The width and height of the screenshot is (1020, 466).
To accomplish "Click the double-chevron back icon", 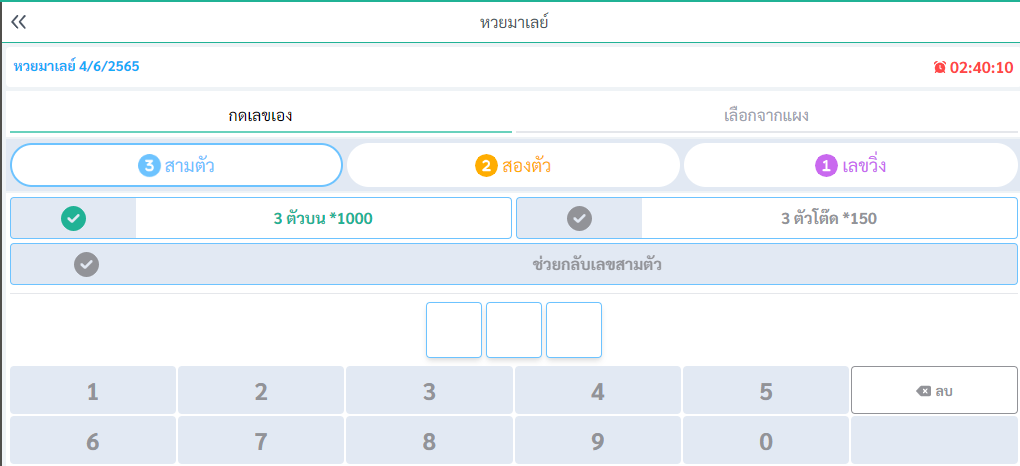I will pyautogui.click(x=19, y=22).
